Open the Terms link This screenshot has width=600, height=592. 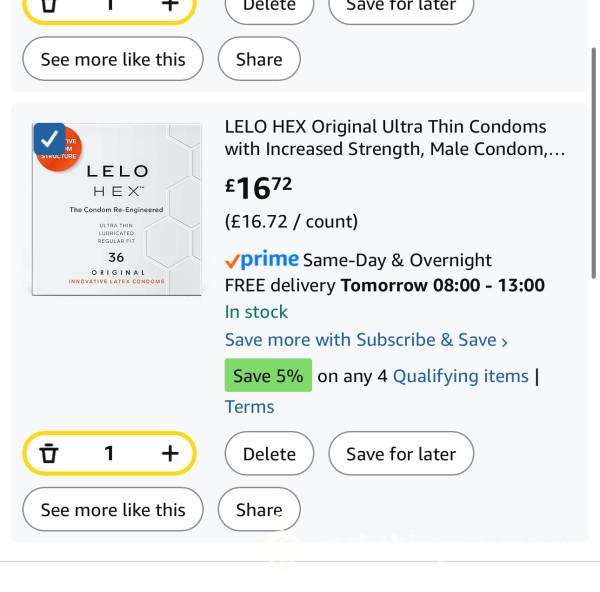click(249, 406)
